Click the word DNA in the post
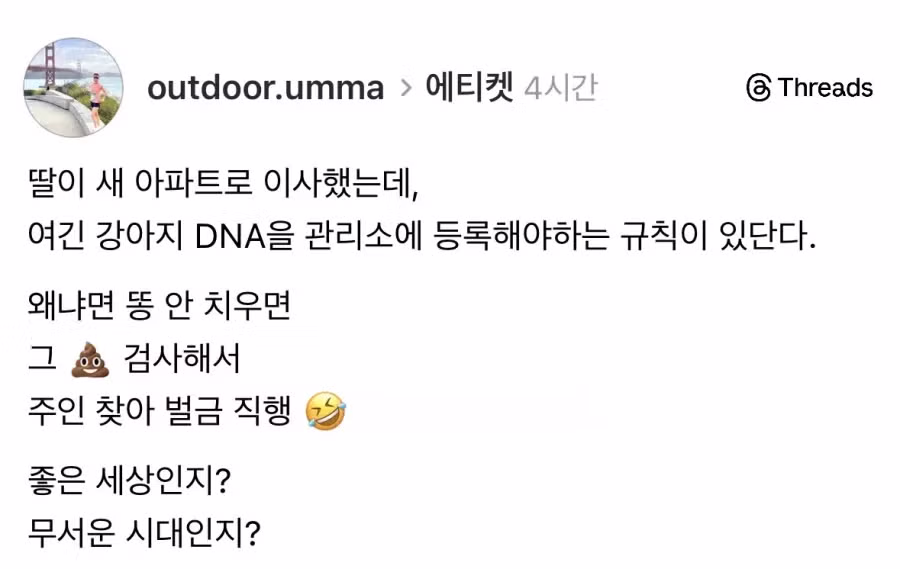This screenshot has width=900, height=569. coord(235,239)
